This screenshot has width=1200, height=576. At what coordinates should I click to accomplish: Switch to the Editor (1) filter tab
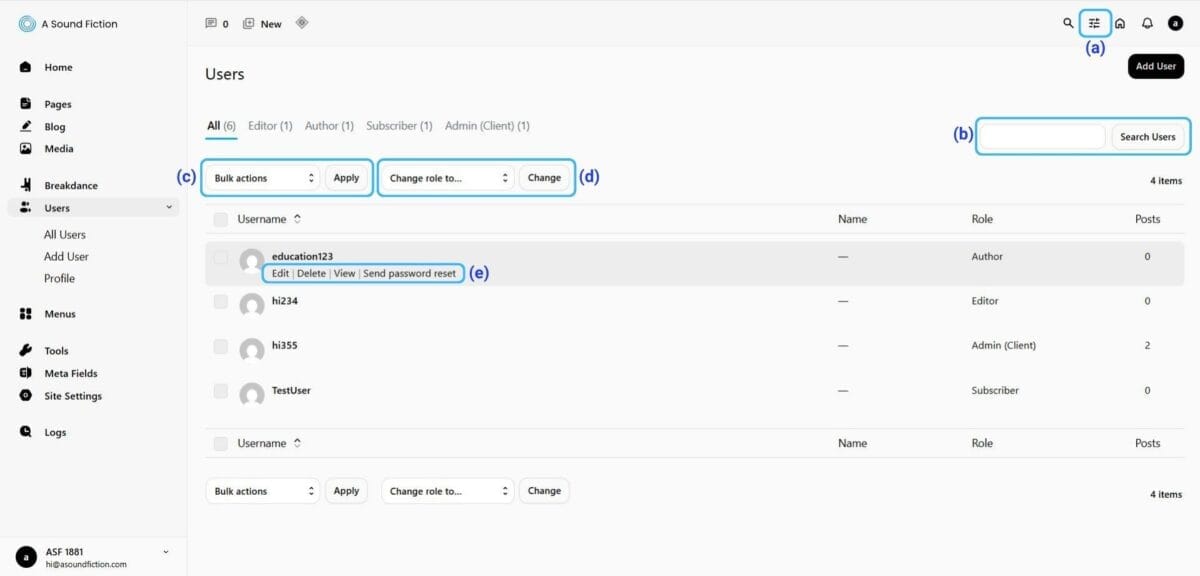(270, 126)
